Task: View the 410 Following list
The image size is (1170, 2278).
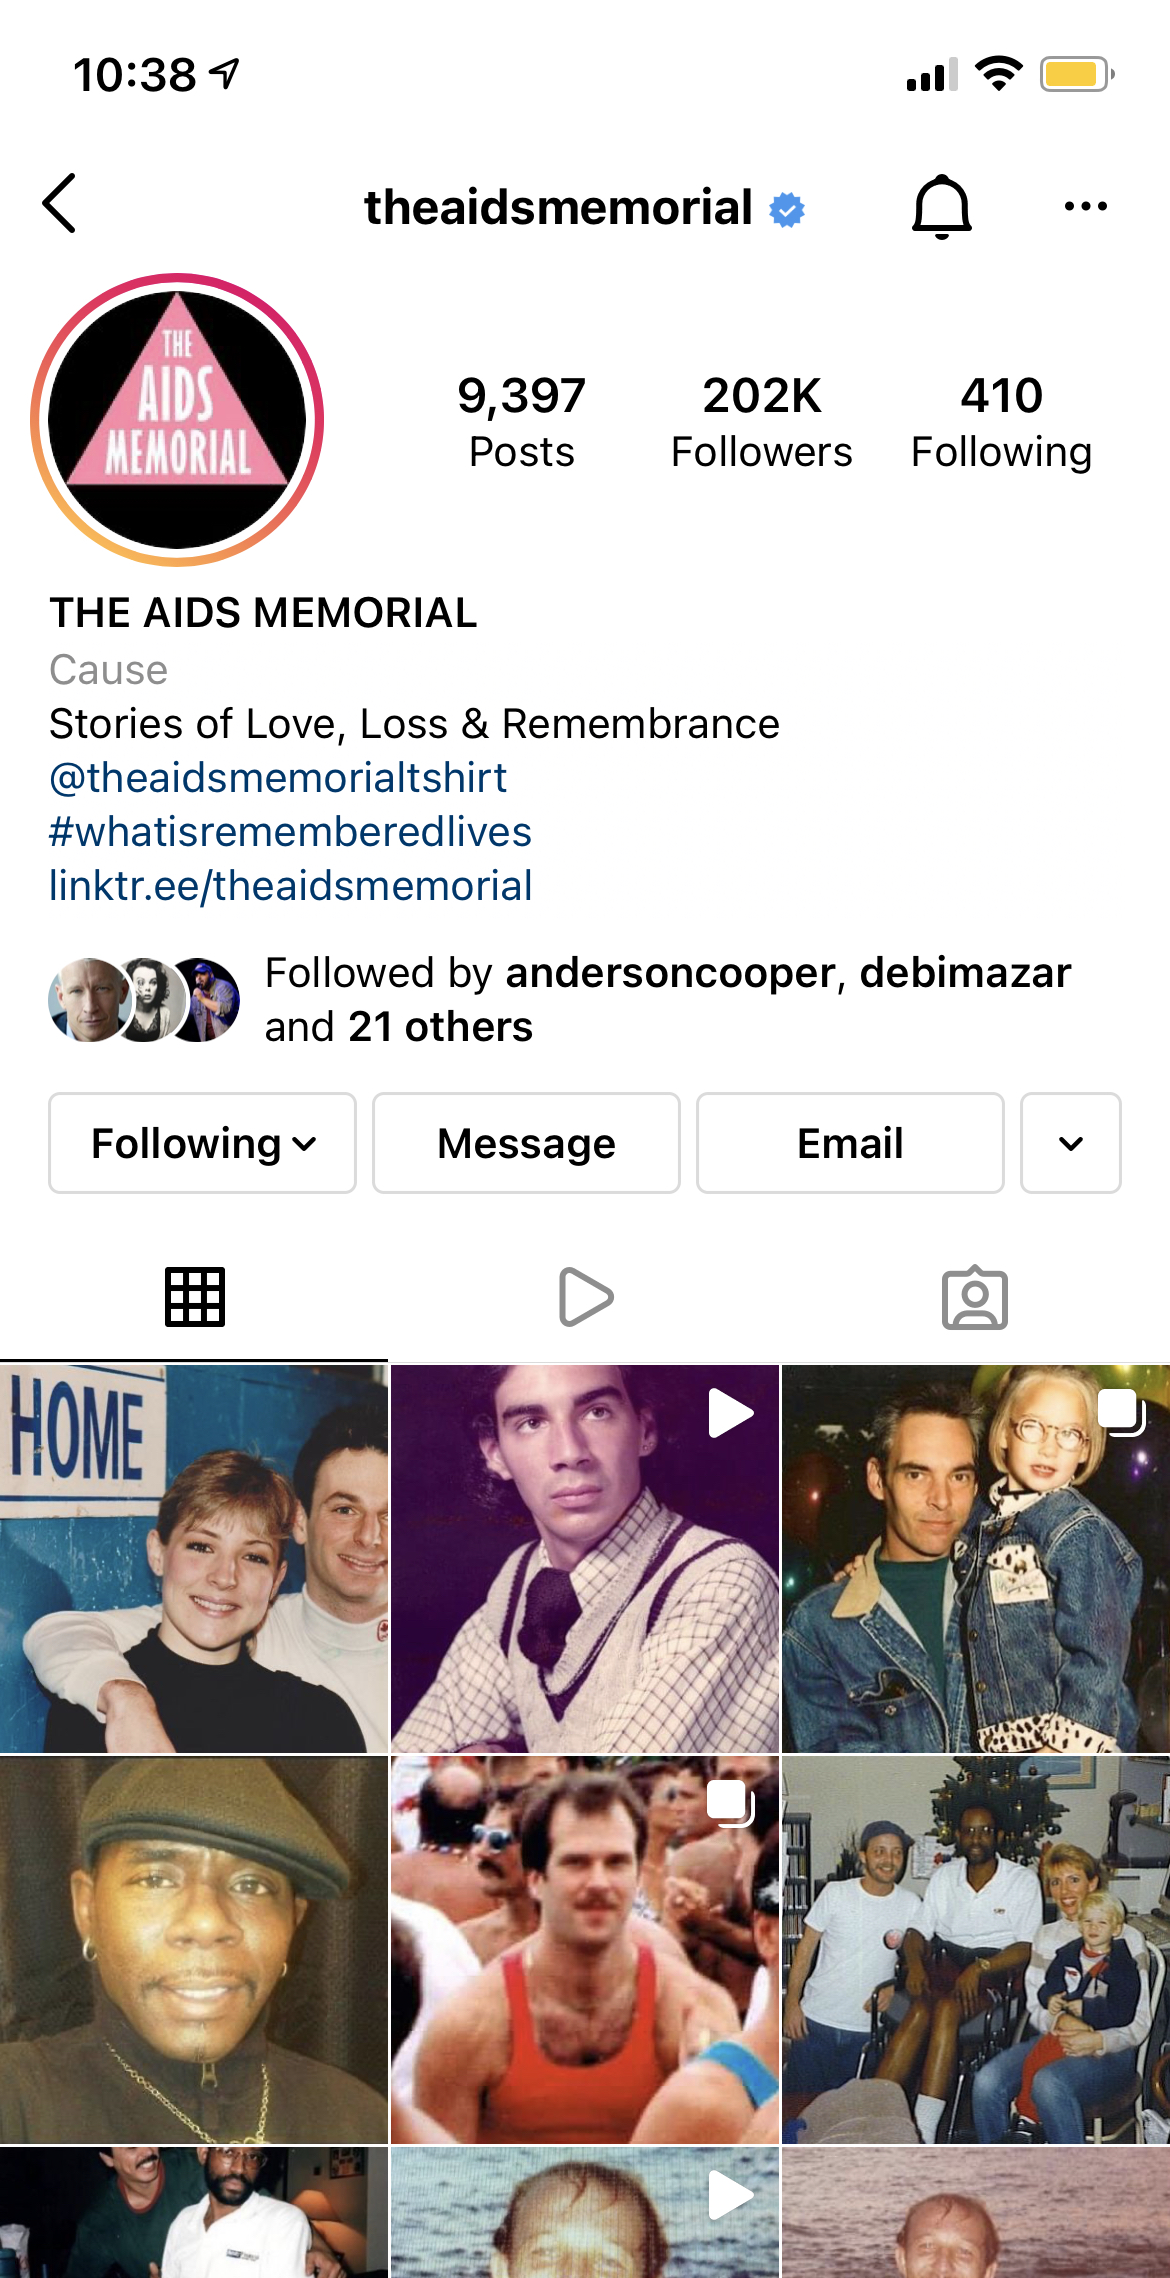Action: (1002, 422)
